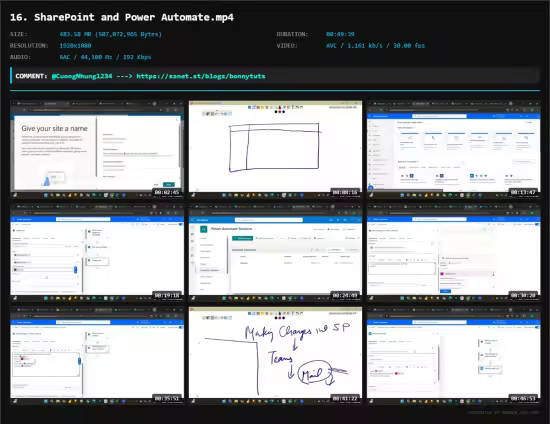Open the thumbnail with handwritten Making Changes notes

pos(275,356)
